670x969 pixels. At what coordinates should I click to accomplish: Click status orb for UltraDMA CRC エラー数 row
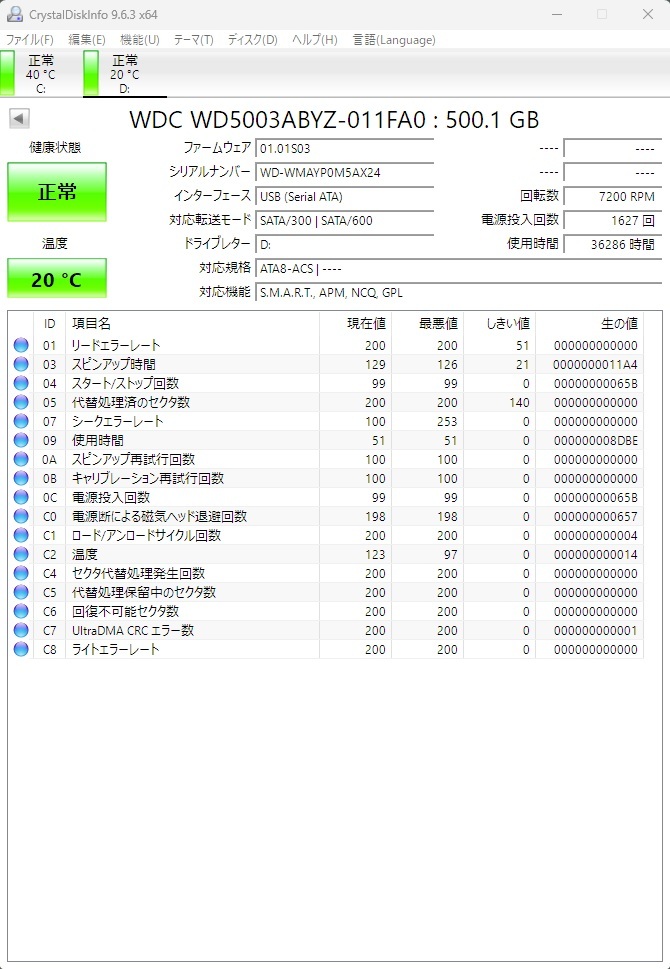coord(21,630)
